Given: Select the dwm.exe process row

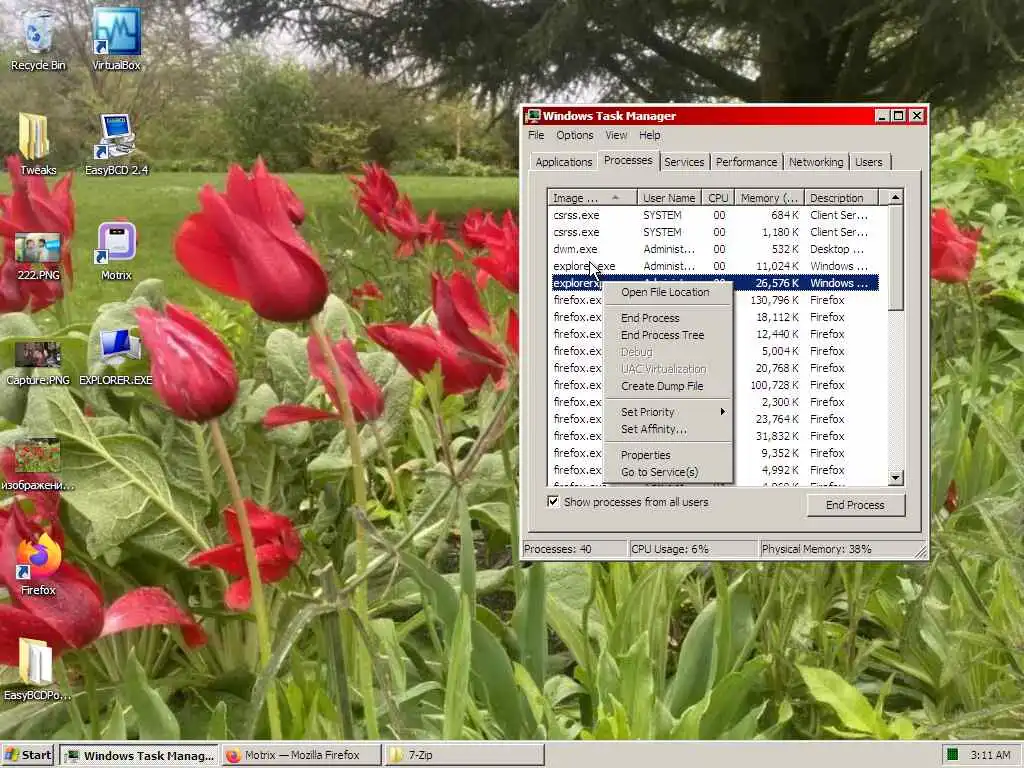Looking at the screenshot, I should coord(715,249).
